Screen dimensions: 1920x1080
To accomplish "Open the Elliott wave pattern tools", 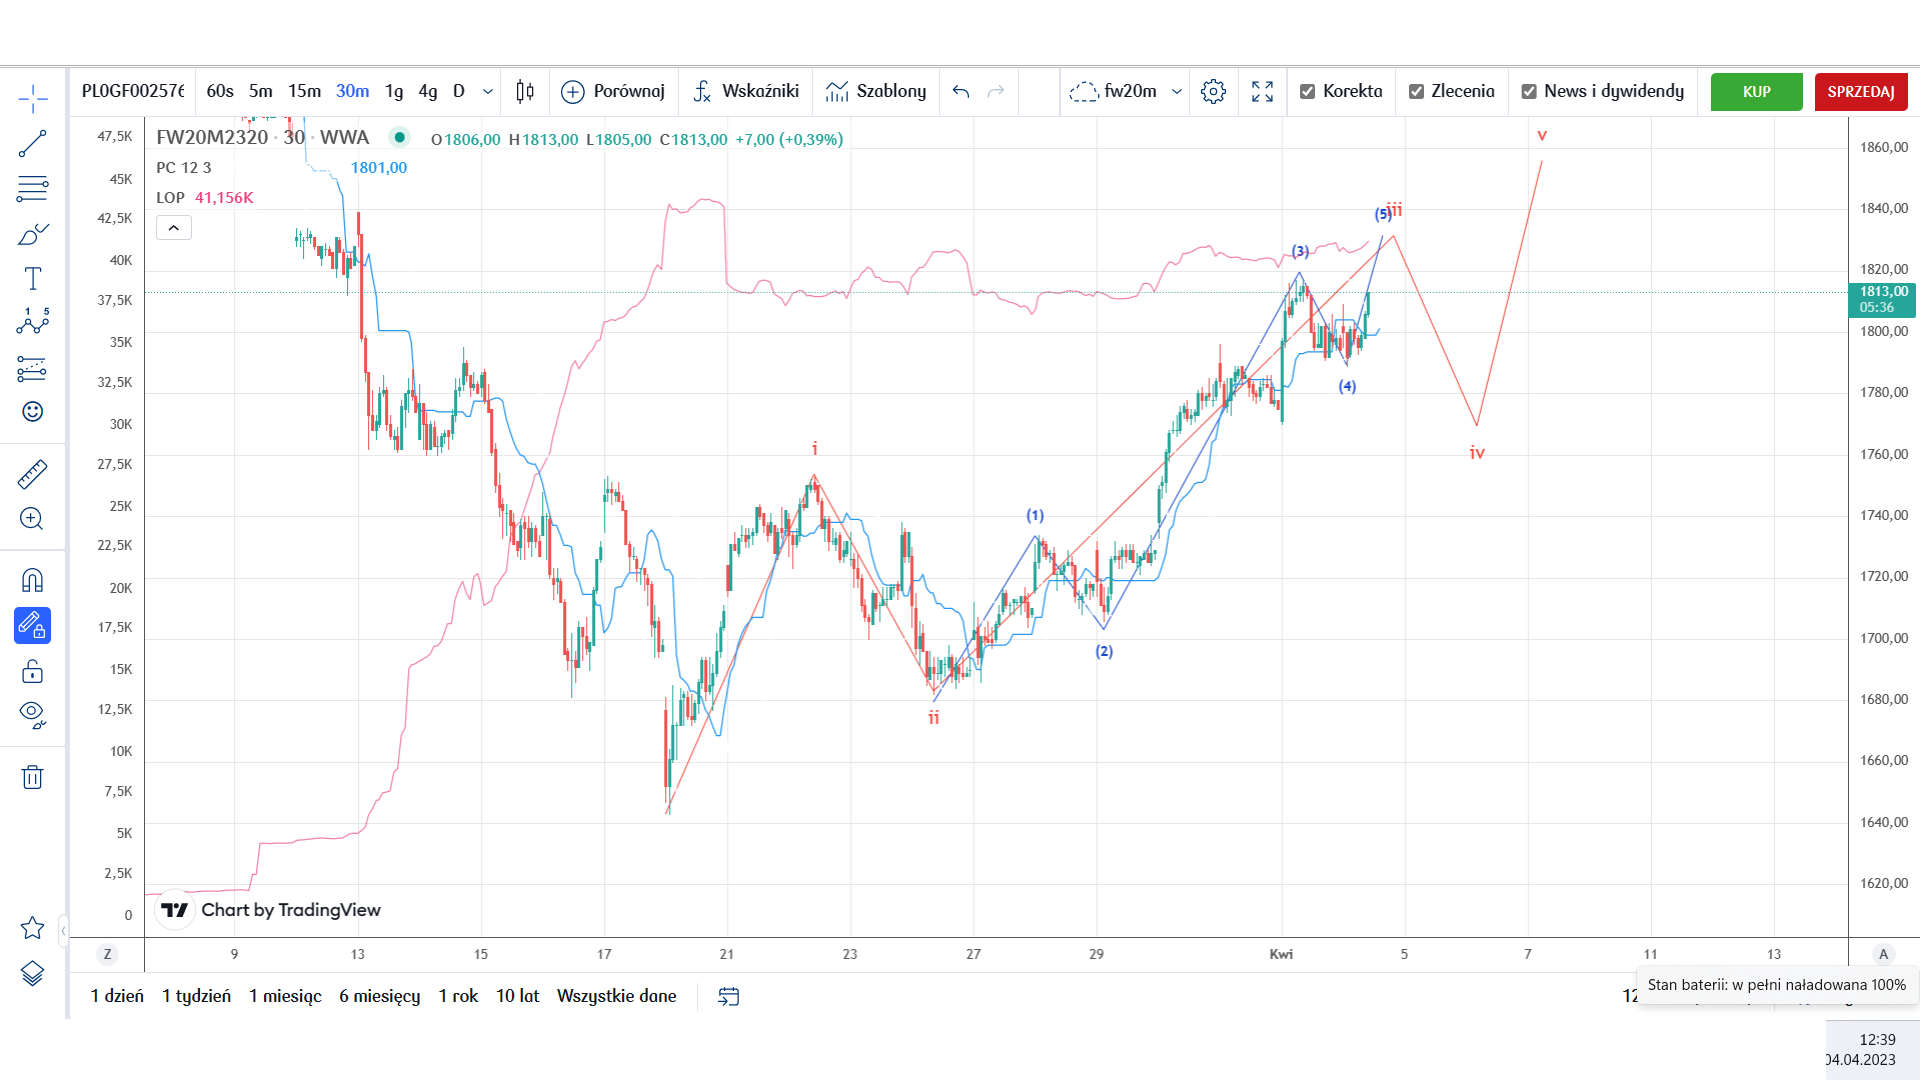I will [32, 321].
